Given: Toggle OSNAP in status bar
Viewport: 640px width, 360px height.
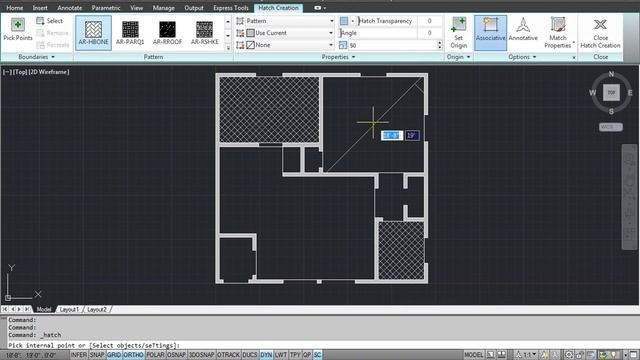Looking at the screenshot, I should pyautogui.click(x=176, y=355).
